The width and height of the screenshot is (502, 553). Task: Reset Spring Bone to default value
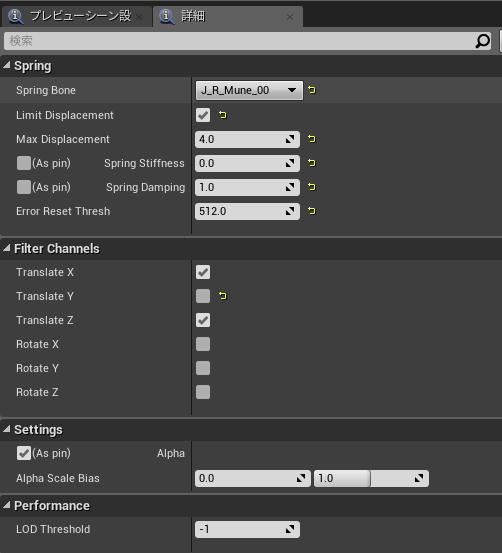312,90
